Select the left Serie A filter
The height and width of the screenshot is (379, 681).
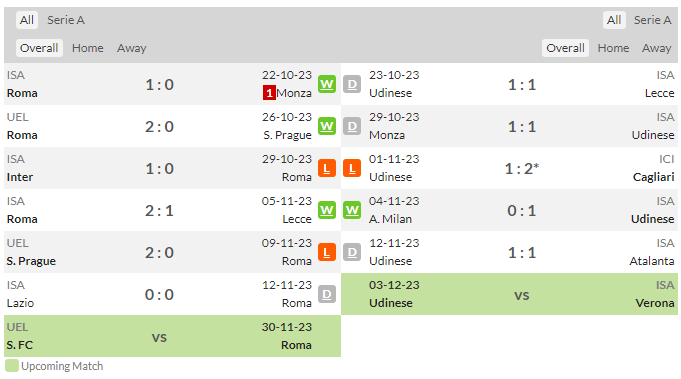pyautogui.click(x=66, y=20)
